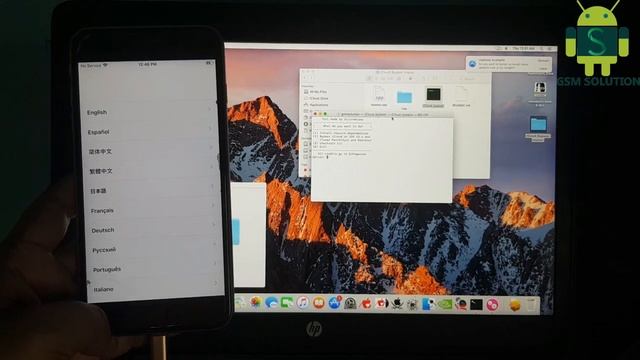Open the blue browser icon in Dock
Image resolution: width=640 pixels, height=360 pixels.
click(x=271, y=303)
